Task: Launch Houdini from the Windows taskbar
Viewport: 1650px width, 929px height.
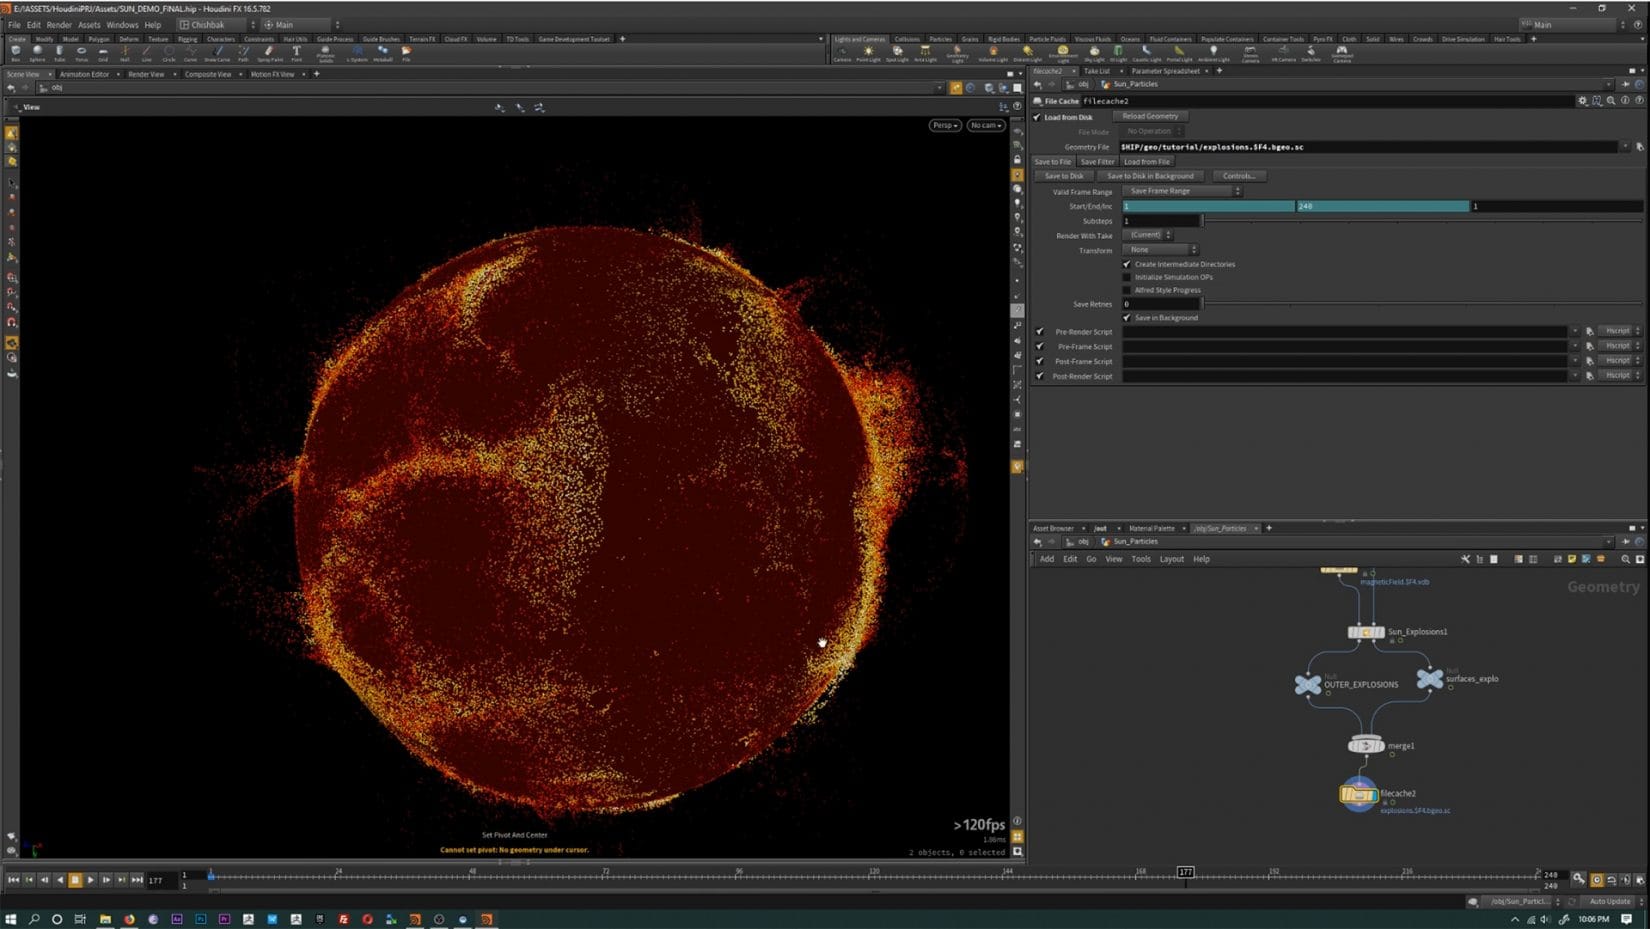Action: [x=487, y=919]
